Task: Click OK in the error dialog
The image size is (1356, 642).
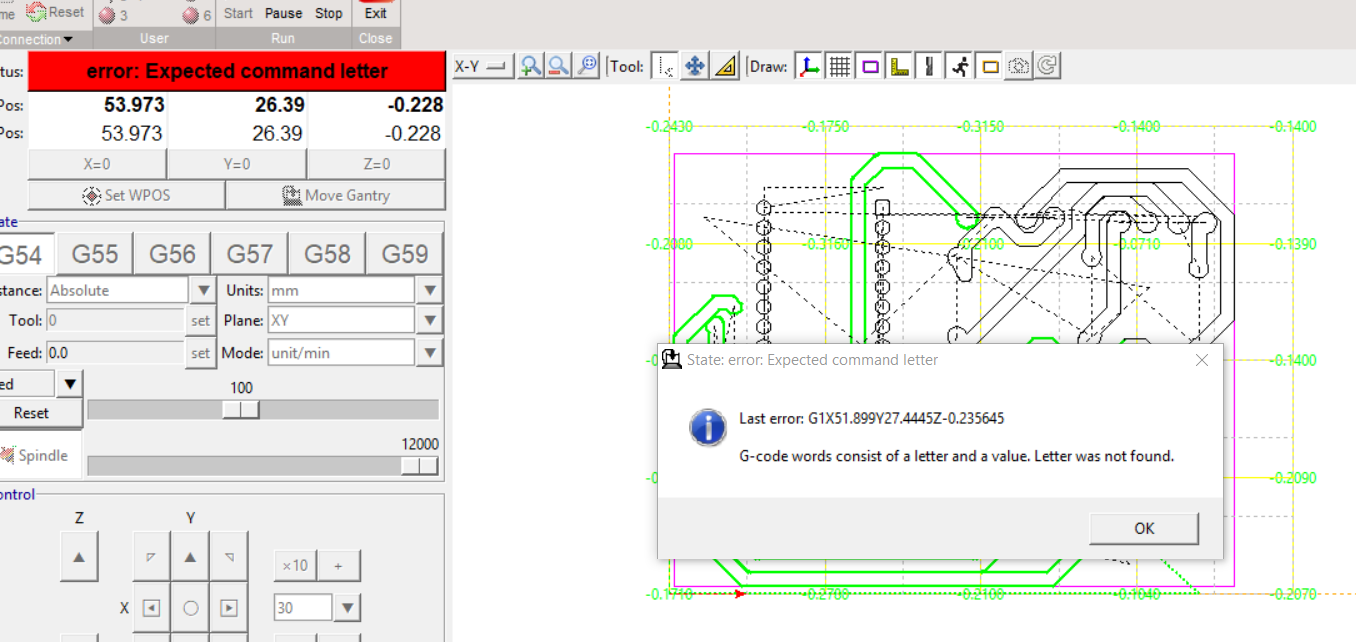Action: tap(1144, 528)
